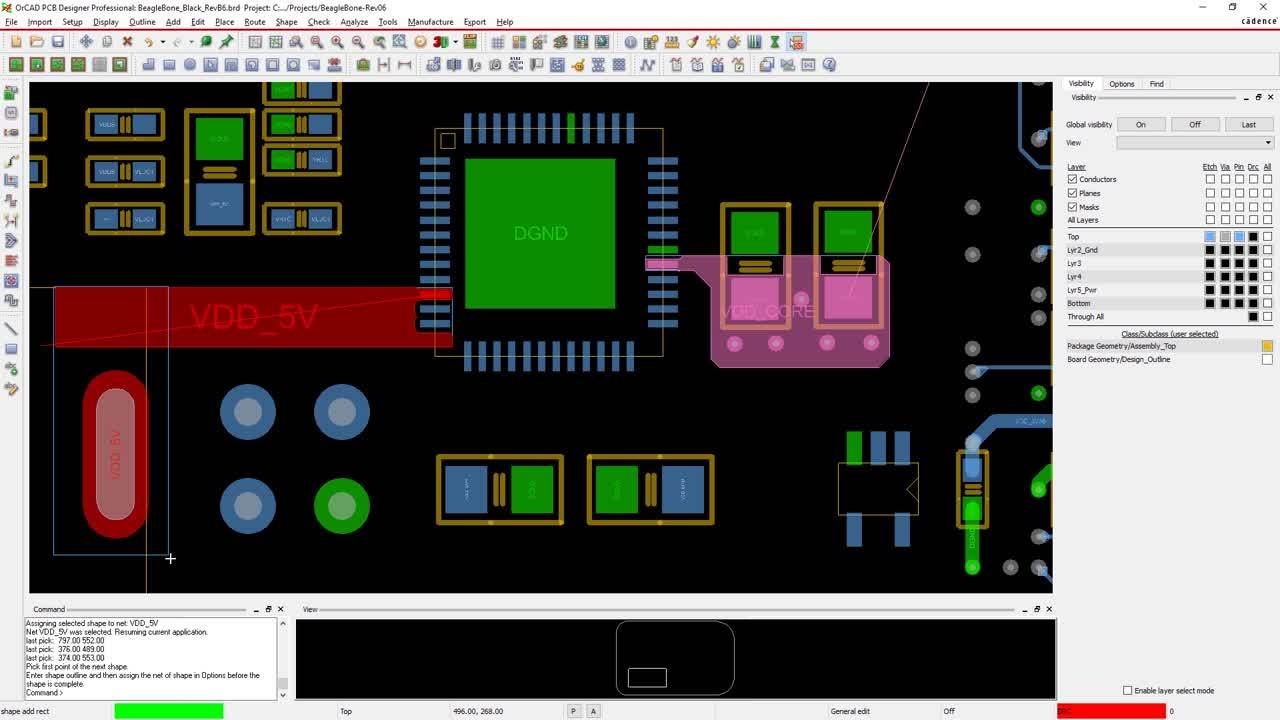Click General edit in status bar
1280x720 pixels.
click(x=850, y=711)
